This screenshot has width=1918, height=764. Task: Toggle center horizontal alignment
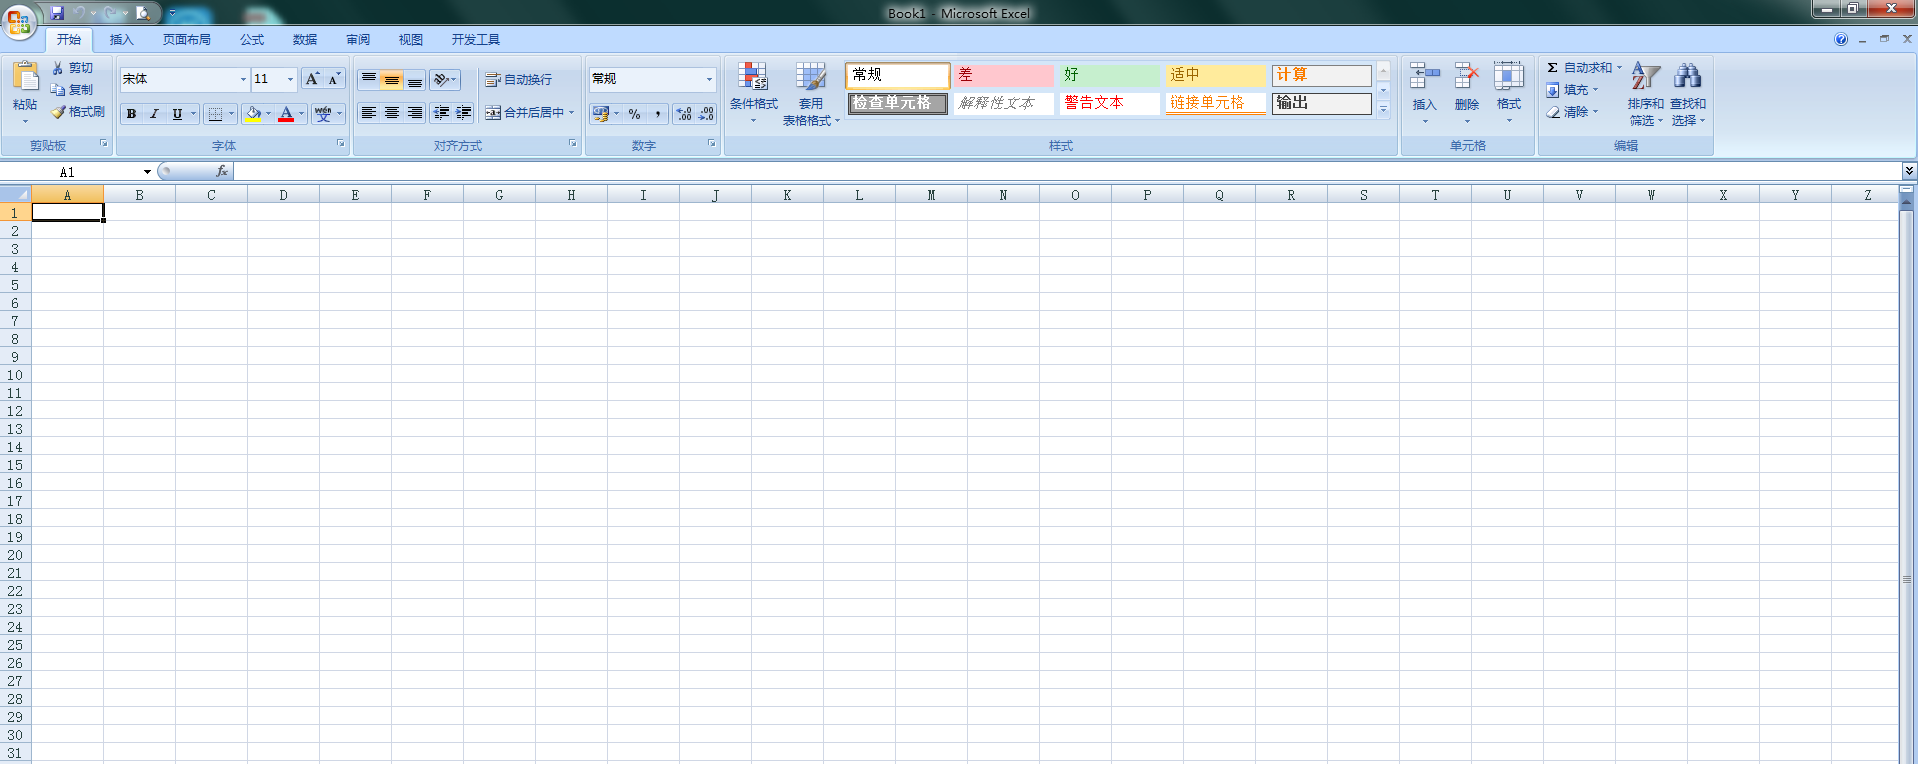coord(392,113)
